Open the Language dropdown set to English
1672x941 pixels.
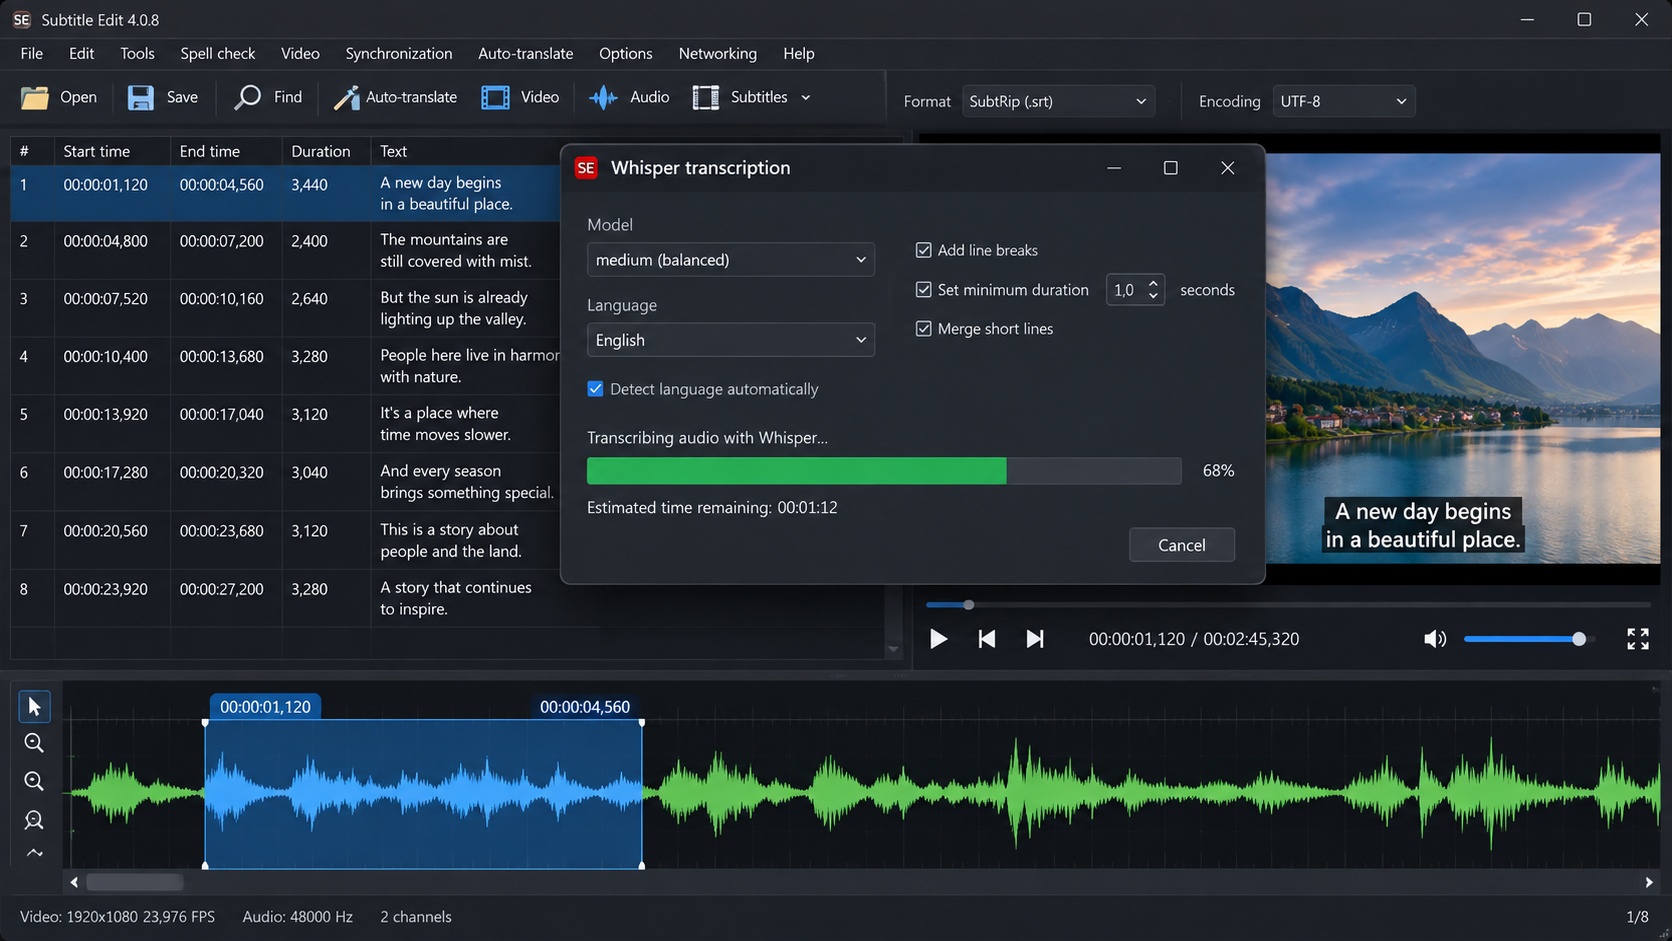click(731, 340)
